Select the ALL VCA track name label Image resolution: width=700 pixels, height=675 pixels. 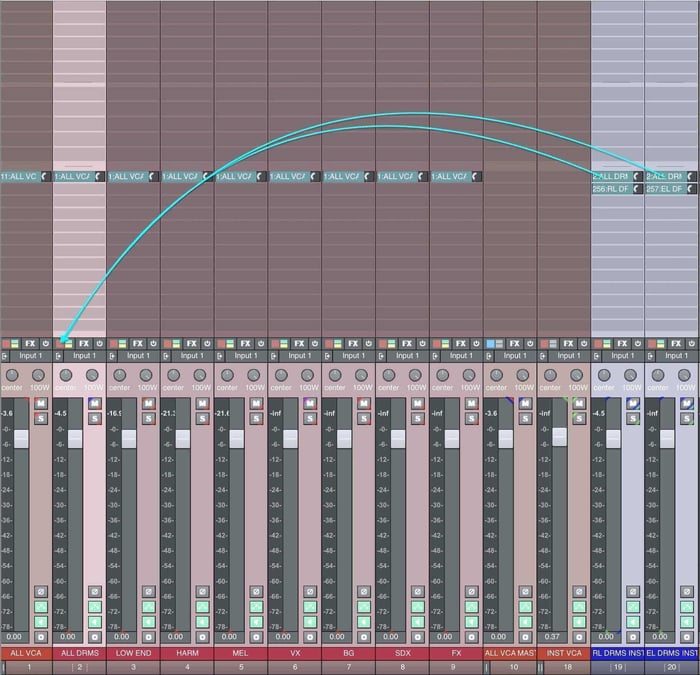[x=26, y=653]
